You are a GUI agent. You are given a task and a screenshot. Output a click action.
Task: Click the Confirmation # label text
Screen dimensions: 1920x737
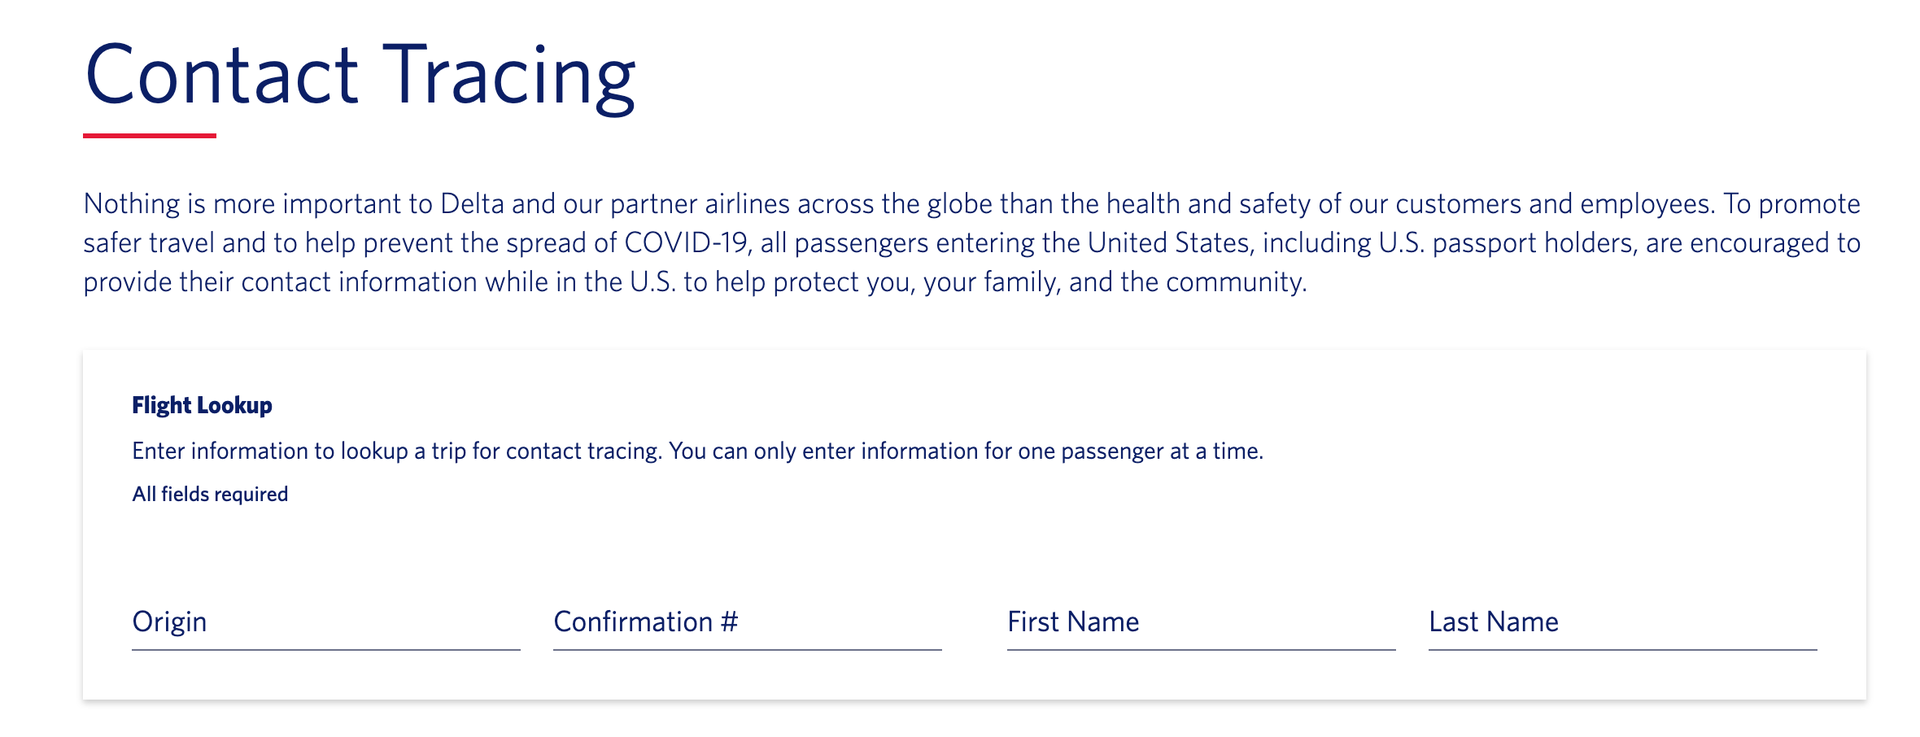pyautogui.click(x=646, y=622)
